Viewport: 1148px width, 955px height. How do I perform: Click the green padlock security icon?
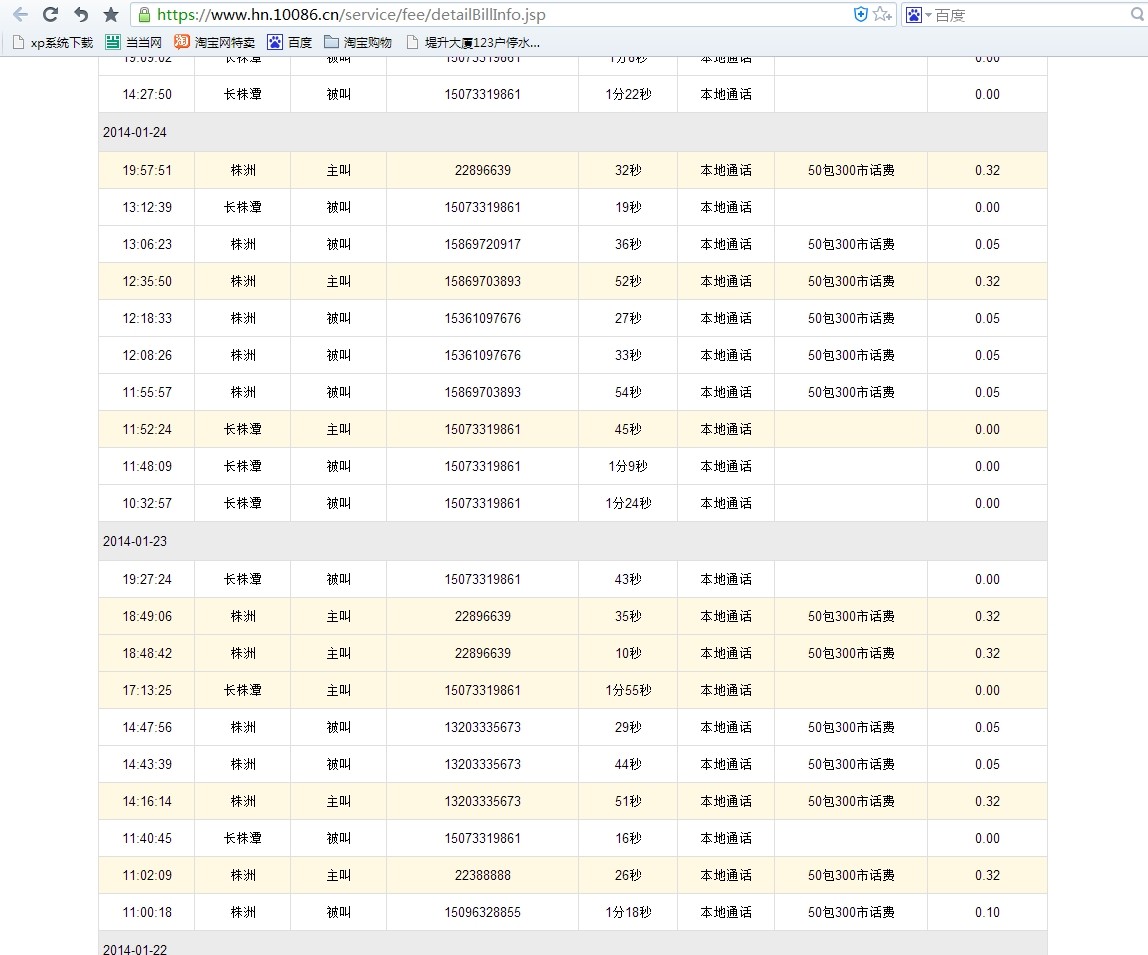(x=145, y=15)
